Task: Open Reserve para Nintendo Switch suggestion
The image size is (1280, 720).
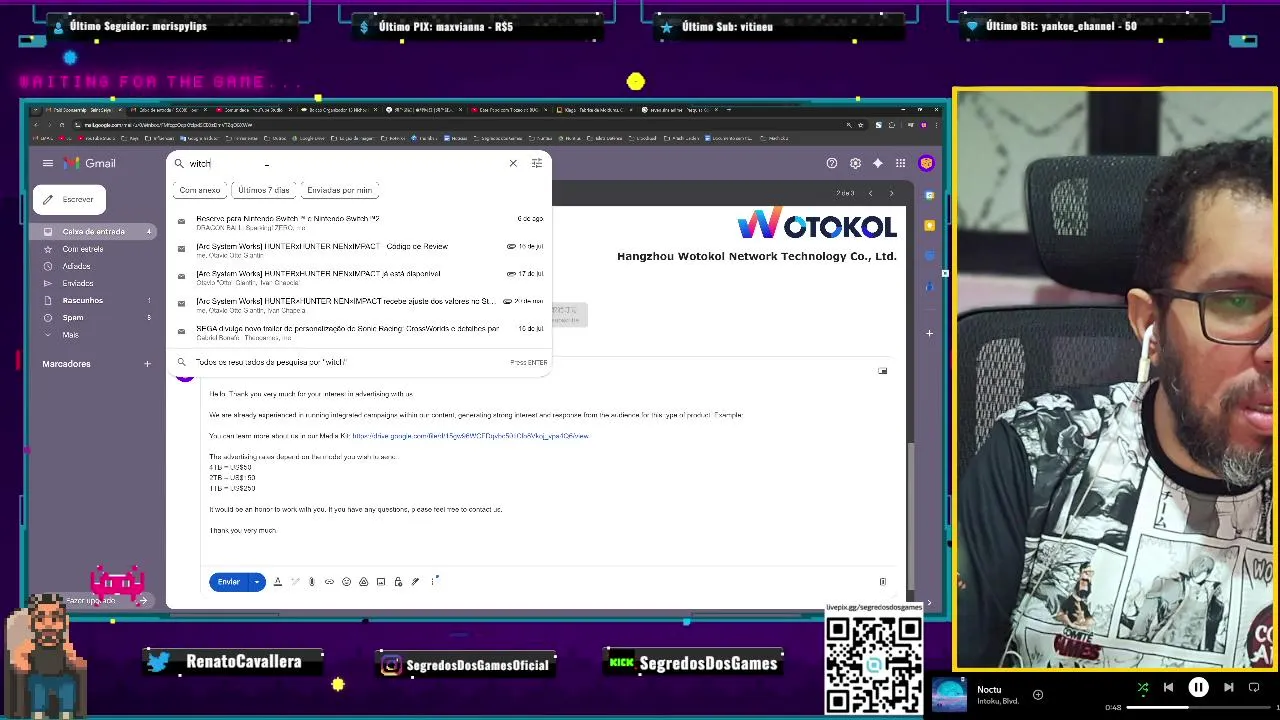Action: (359, 222)
